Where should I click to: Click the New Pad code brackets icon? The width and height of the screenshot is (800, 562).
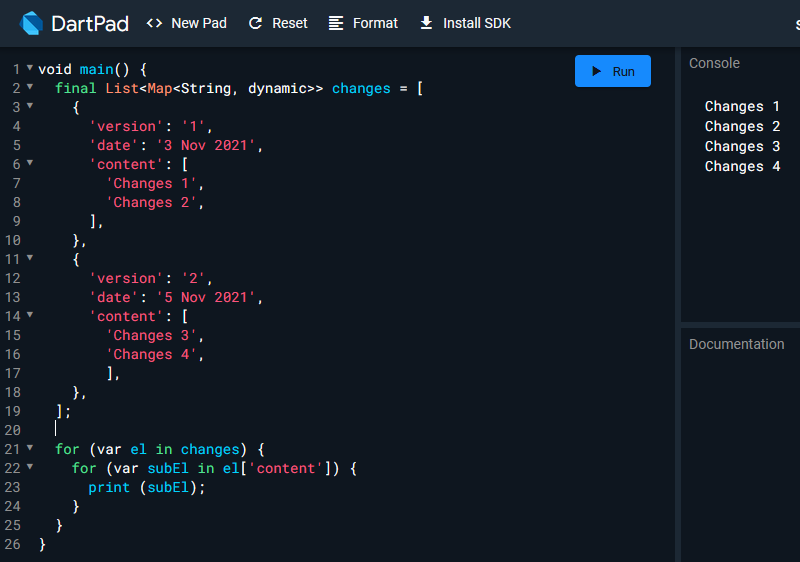coord(154,23)
